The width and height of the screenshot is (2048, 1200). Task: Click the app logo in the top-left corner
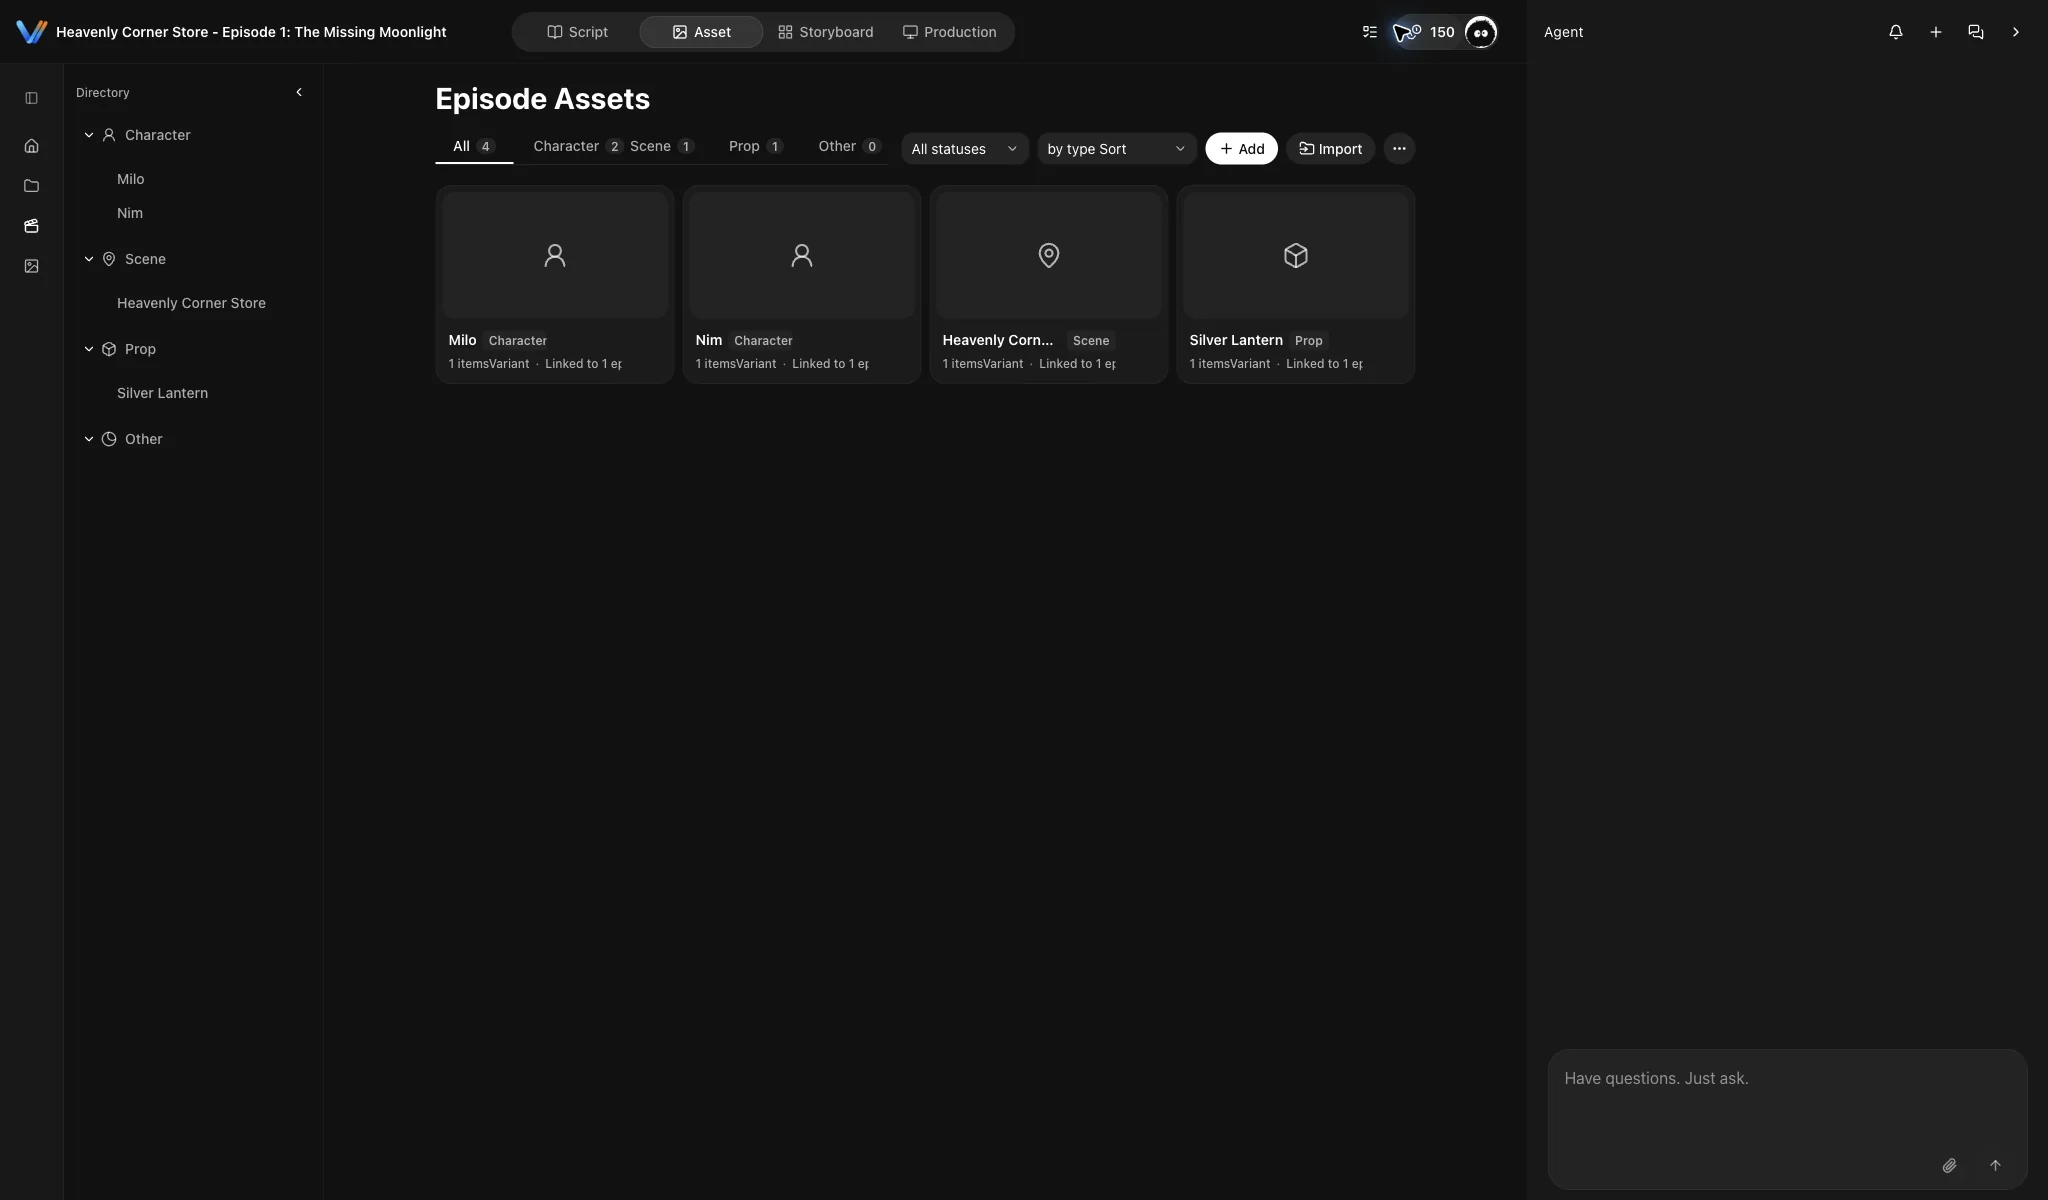(x=32, y=32)
